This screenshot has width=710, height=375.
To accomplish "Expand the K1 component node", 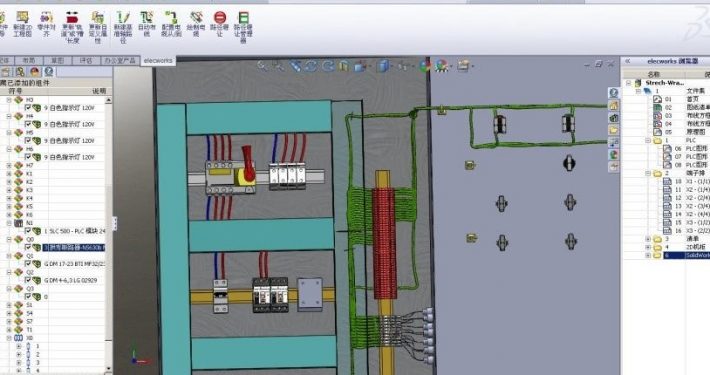I will coord(9,173).
